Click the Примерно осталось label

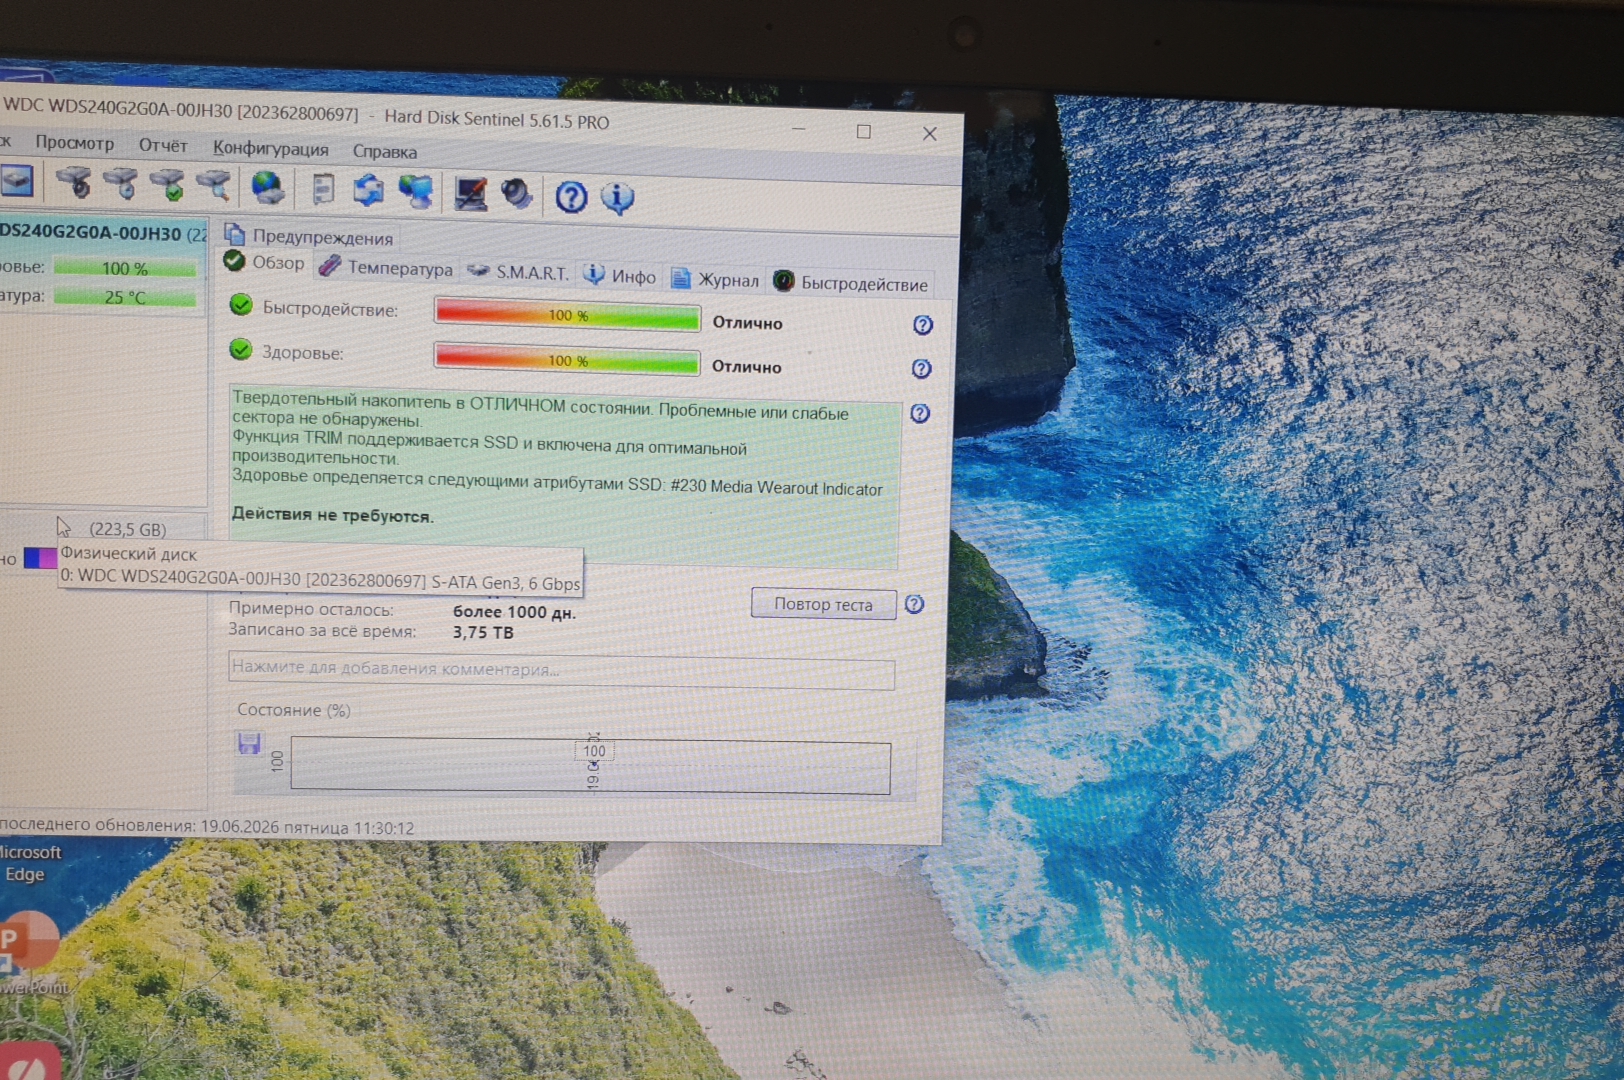[x=311, y=609]
